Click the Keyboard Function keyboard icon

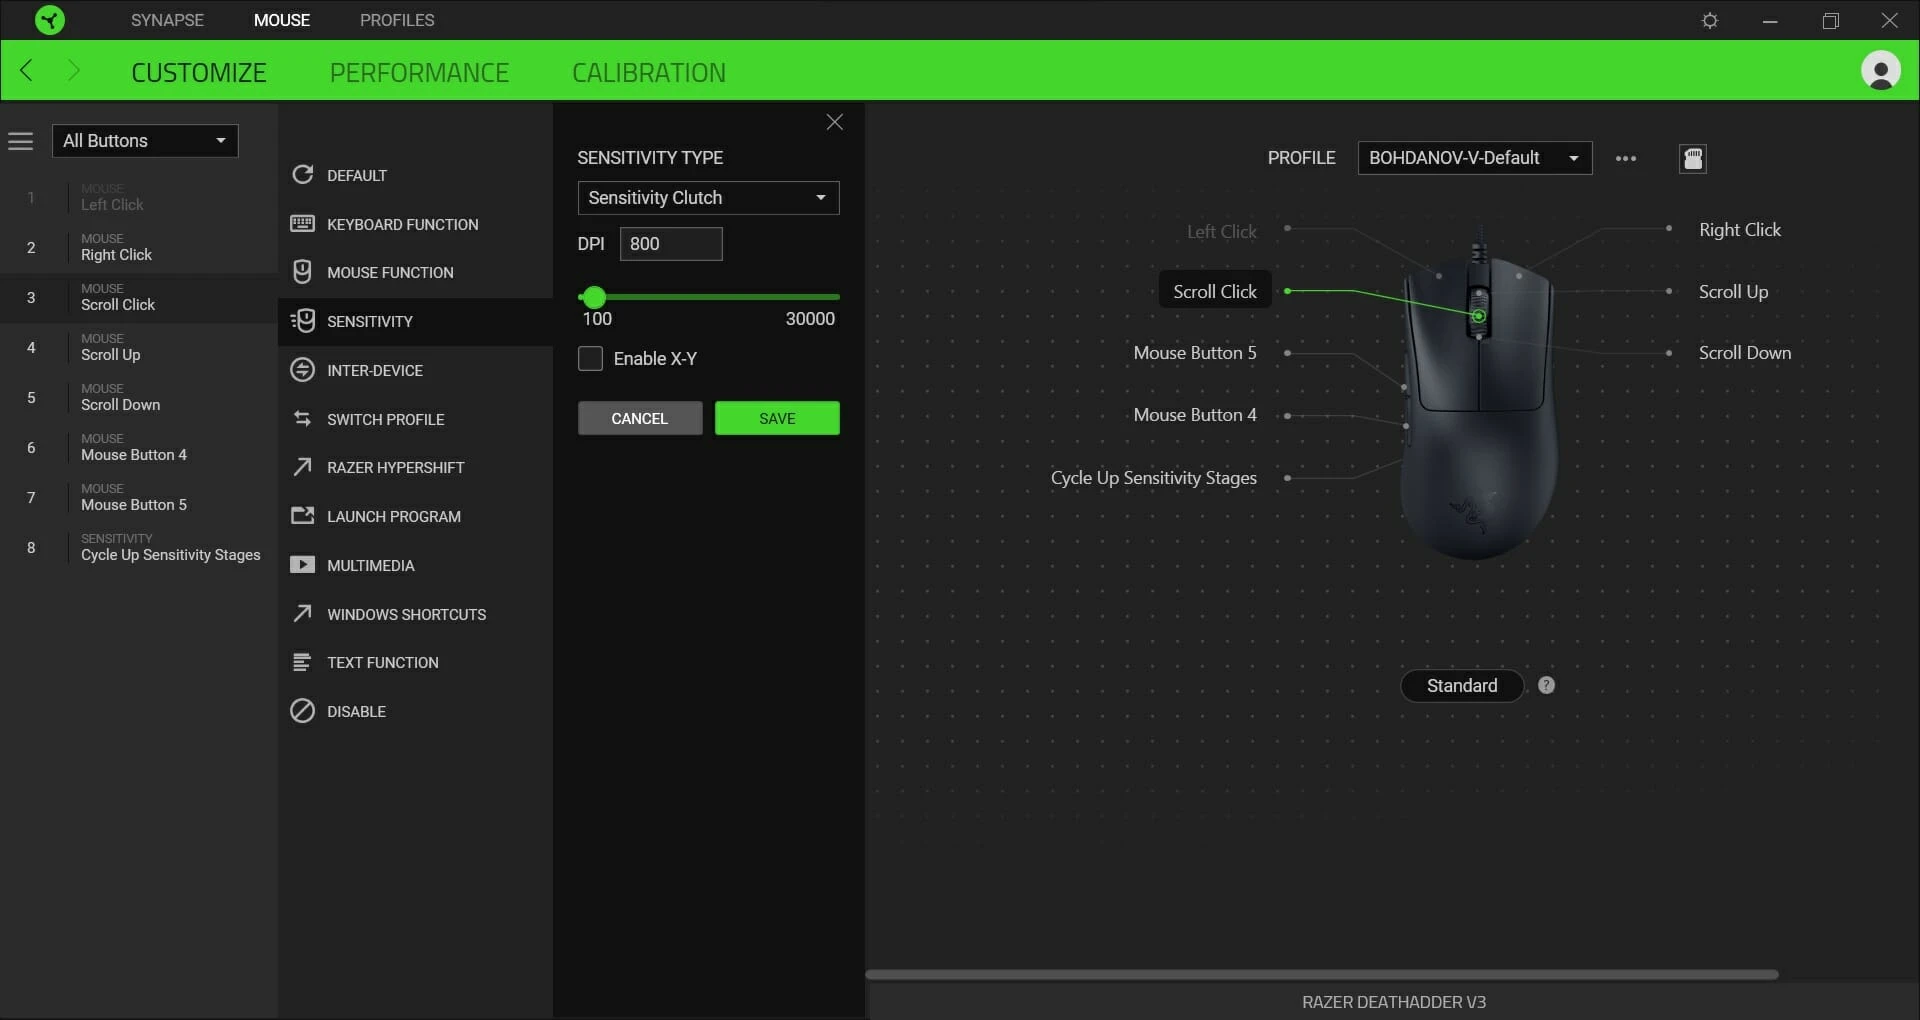302,223
